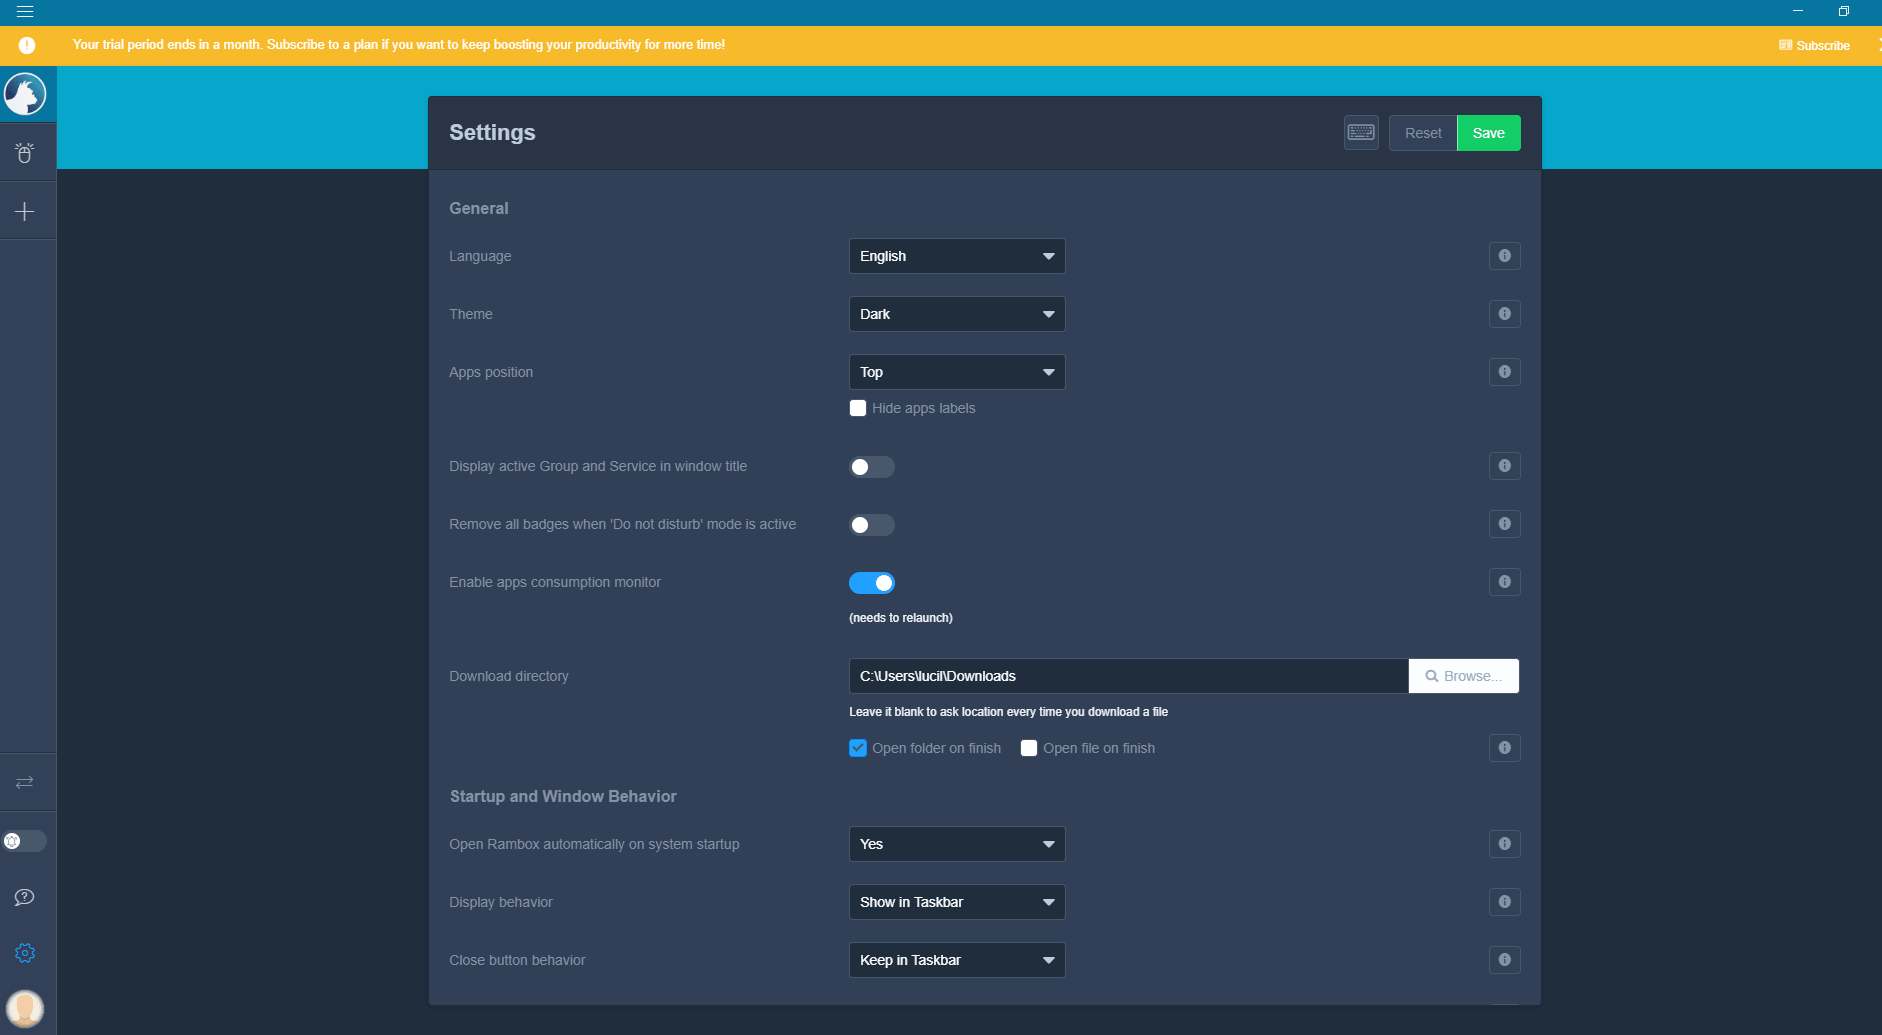Click the Download directory path field
1882x1035 pixels.
click(1128, 676)
